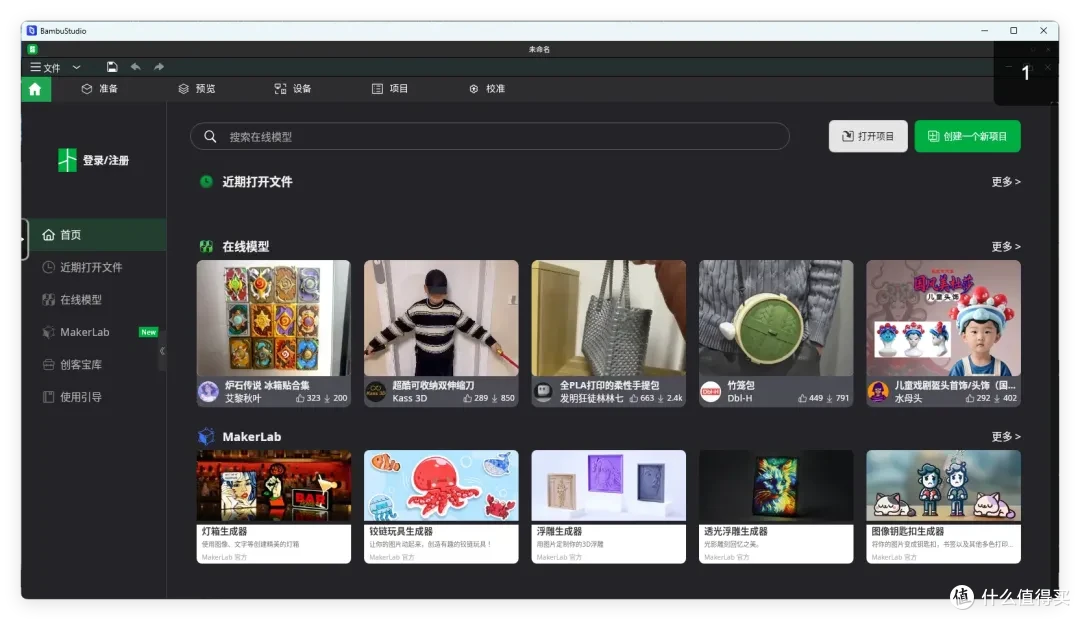Click 发明狂徒林林七 author avatar

coord(543,392)
